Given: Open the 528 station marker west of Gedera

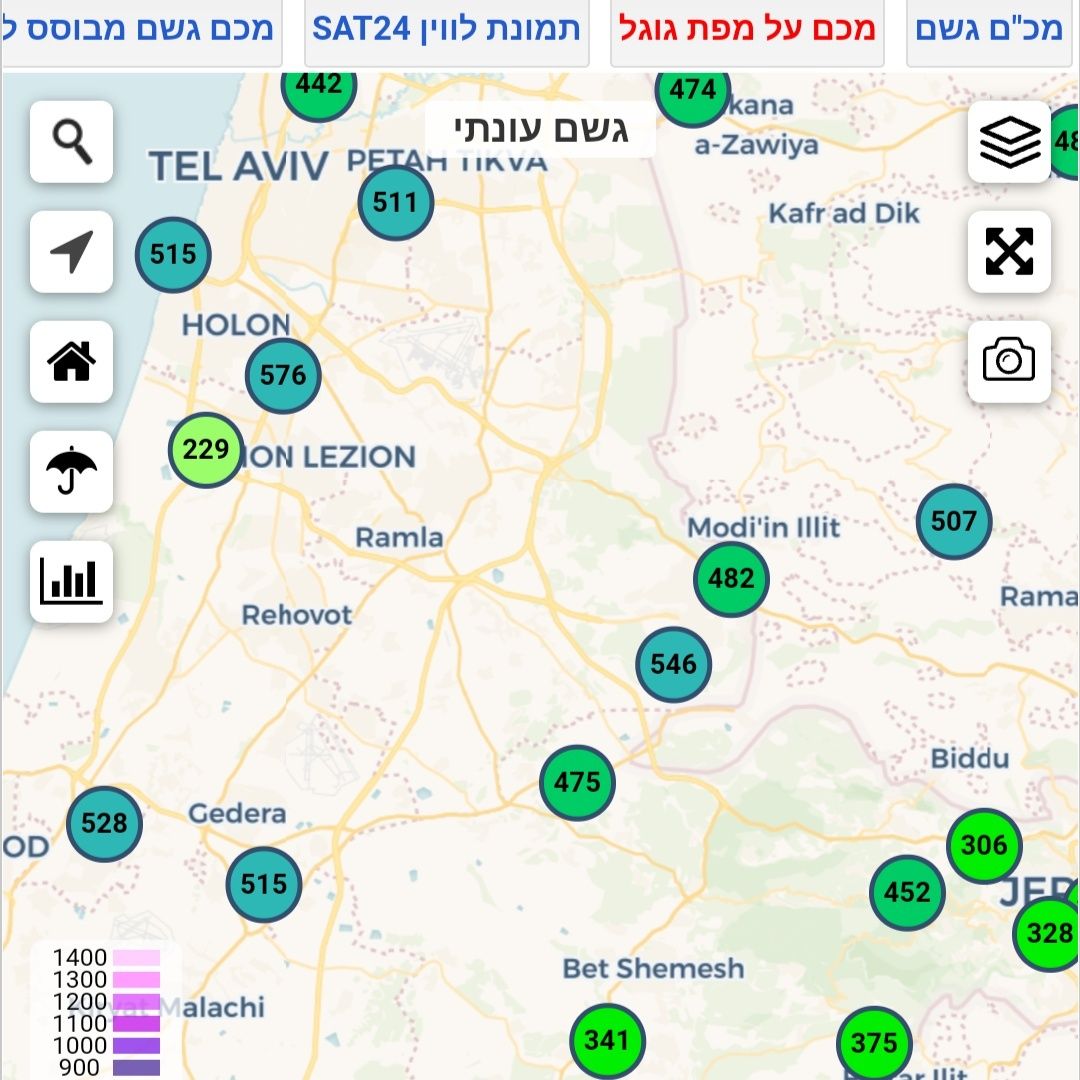Looking at the screenshot, I should coord(104,824).
